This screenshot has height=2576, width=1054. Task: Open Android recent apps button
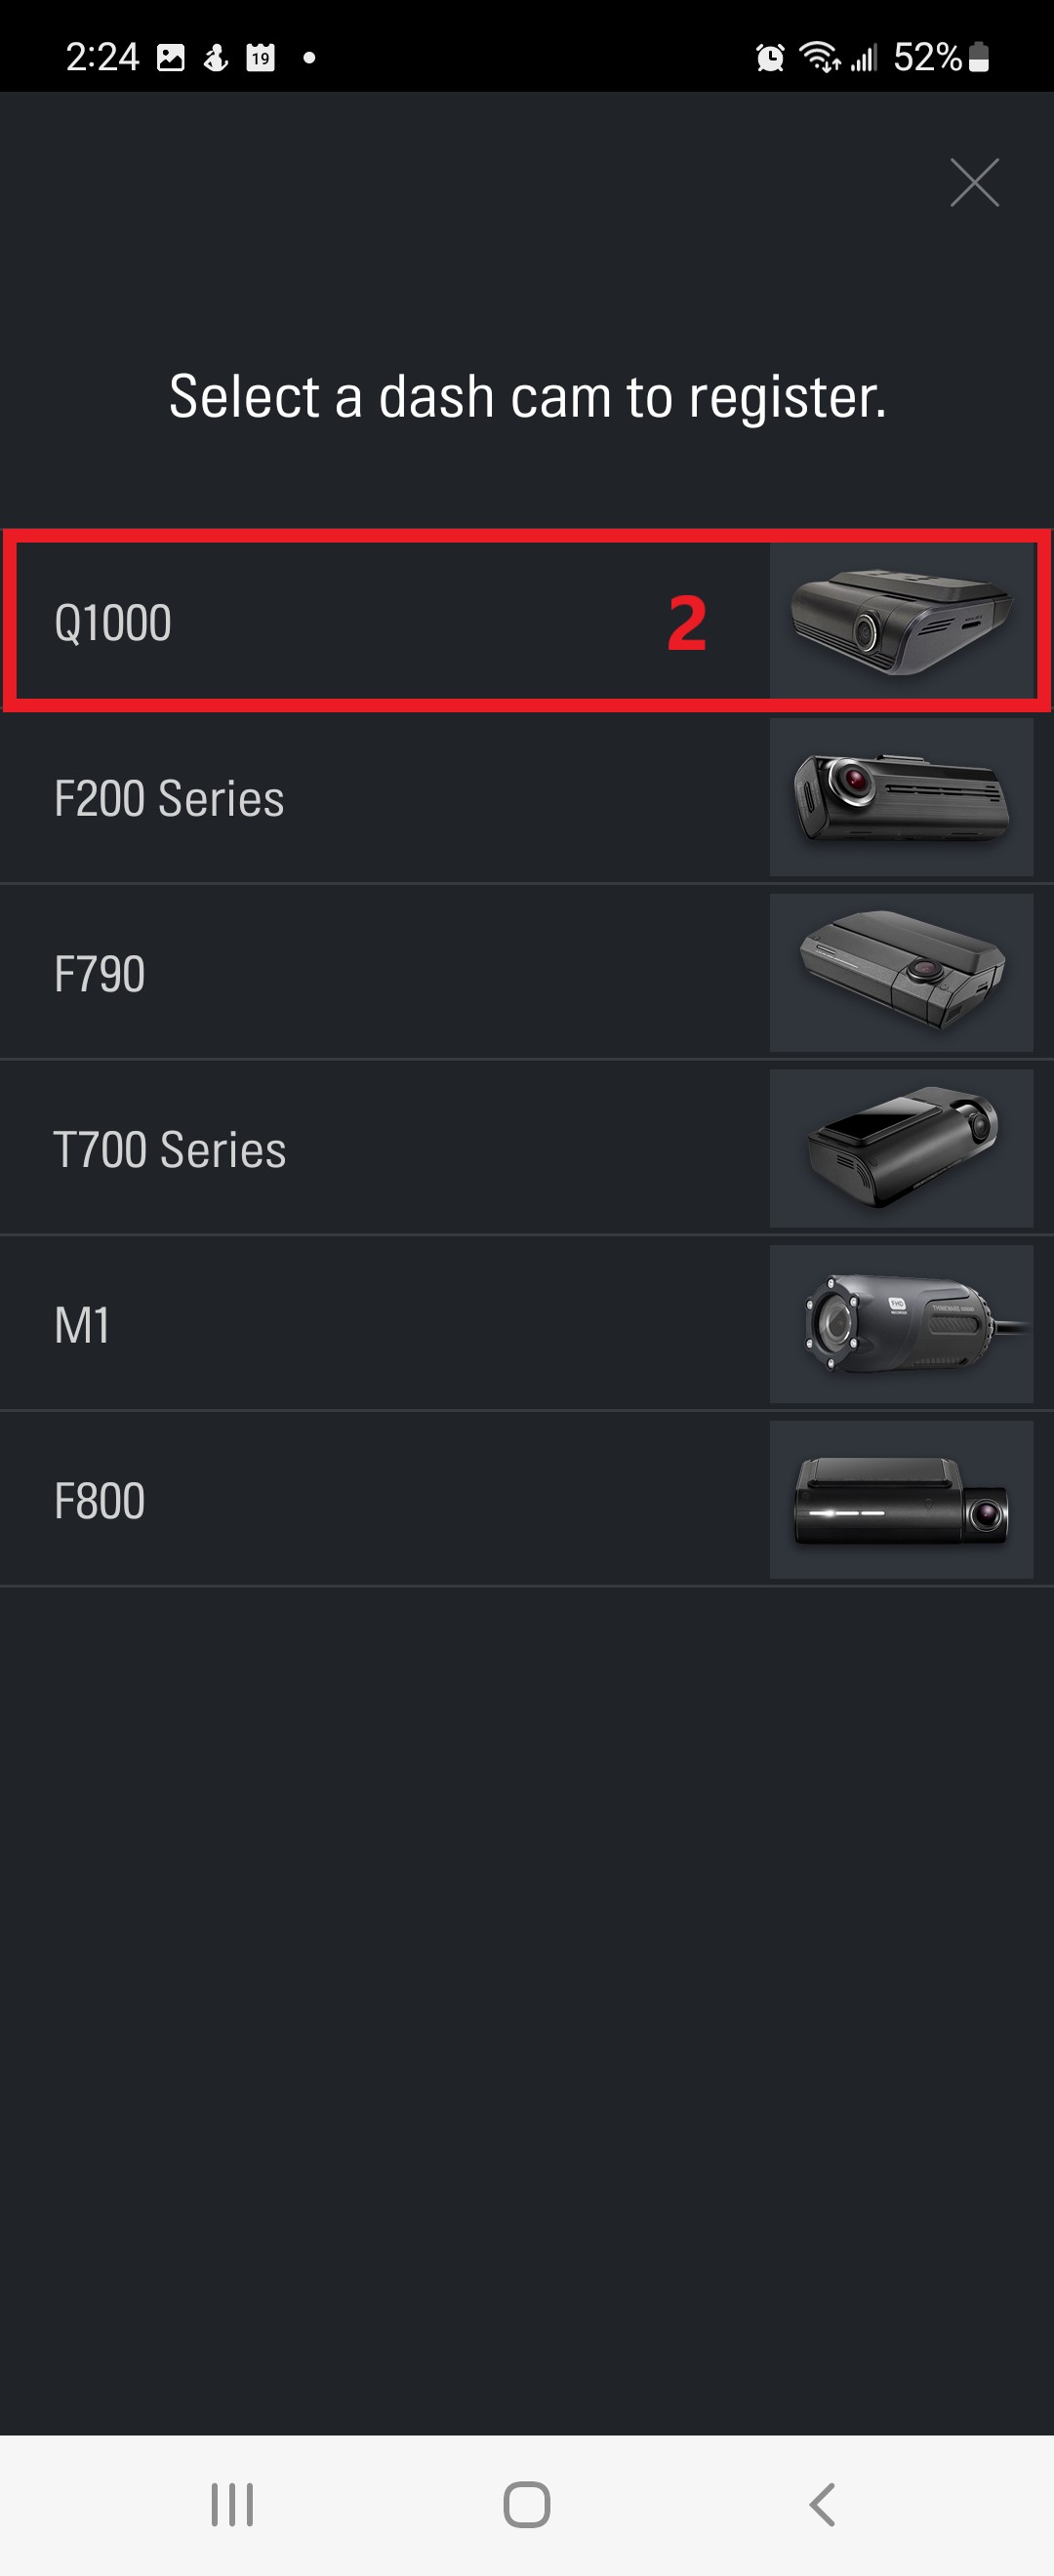[232, 2504]
